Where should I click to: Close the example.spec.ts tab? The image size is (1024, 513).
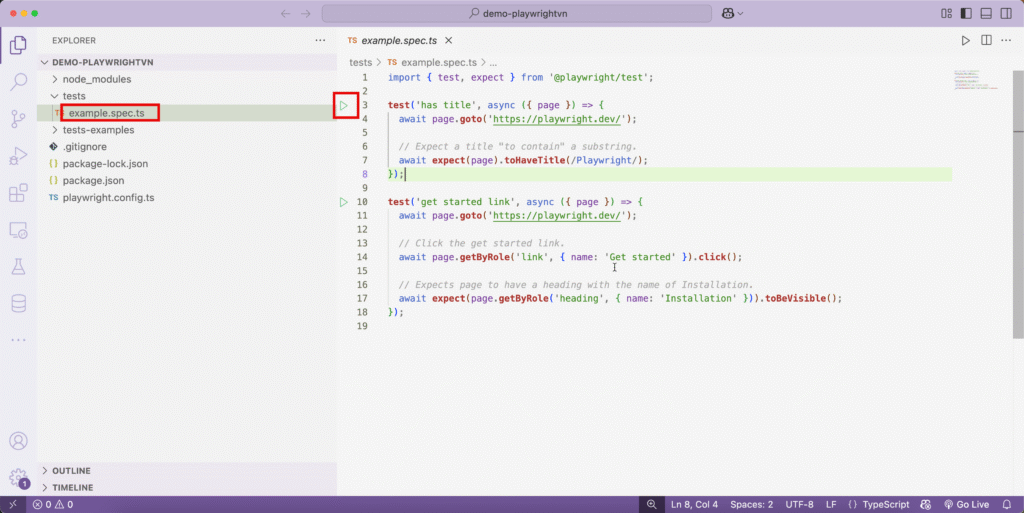(449, 40)
